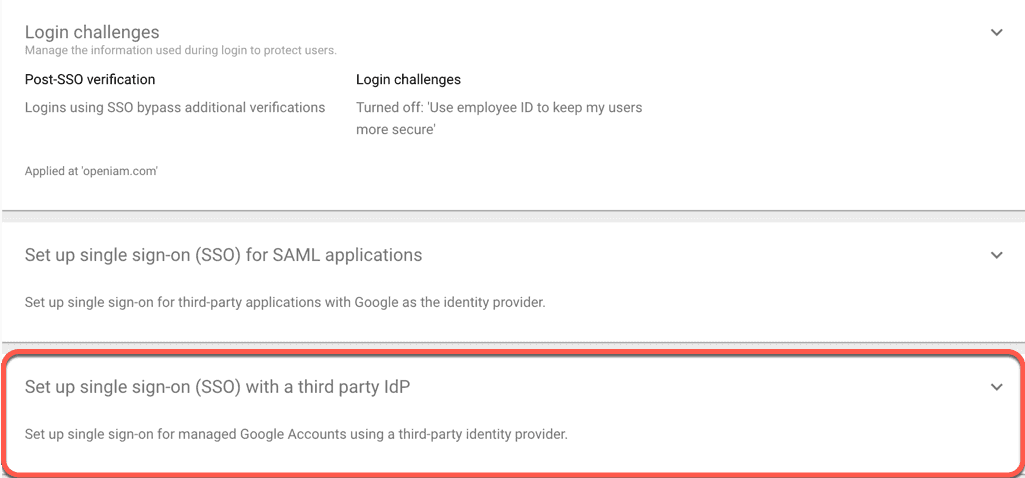
Task: Click 'Logins using SSO bypass additional verifications'
Action: click(x=175, y=107)
